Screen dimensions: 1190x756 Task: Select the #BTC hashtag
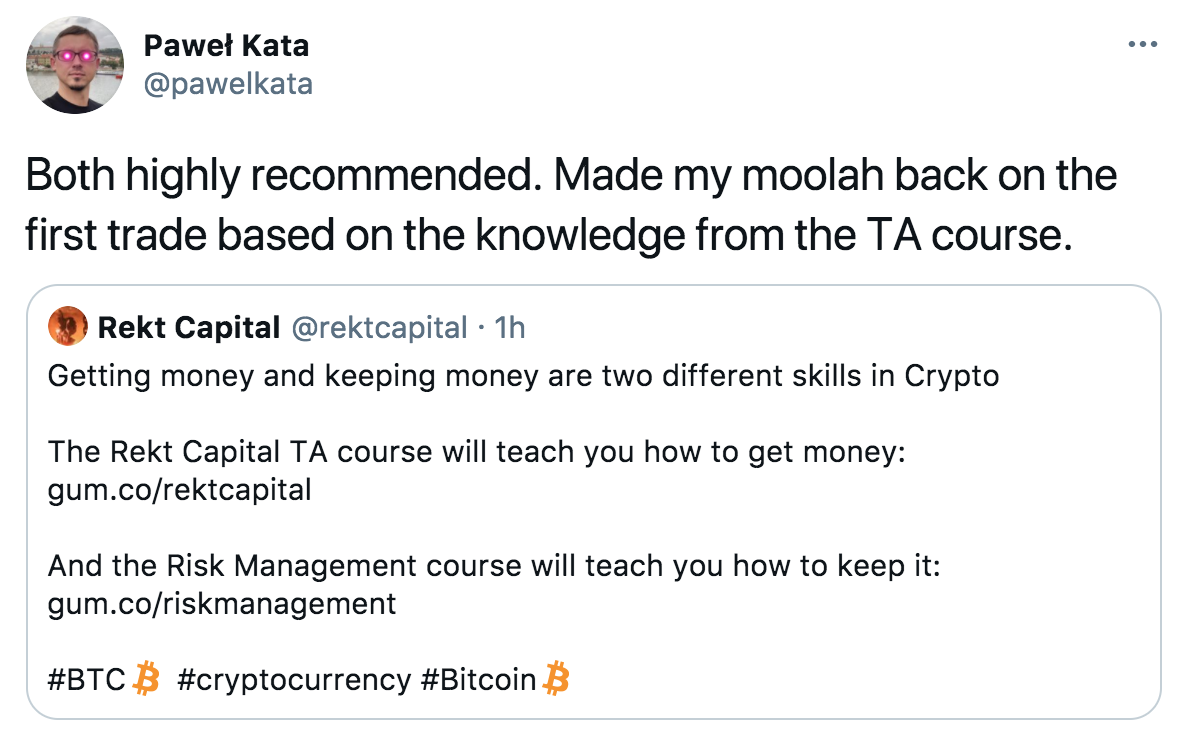point(87,680)
